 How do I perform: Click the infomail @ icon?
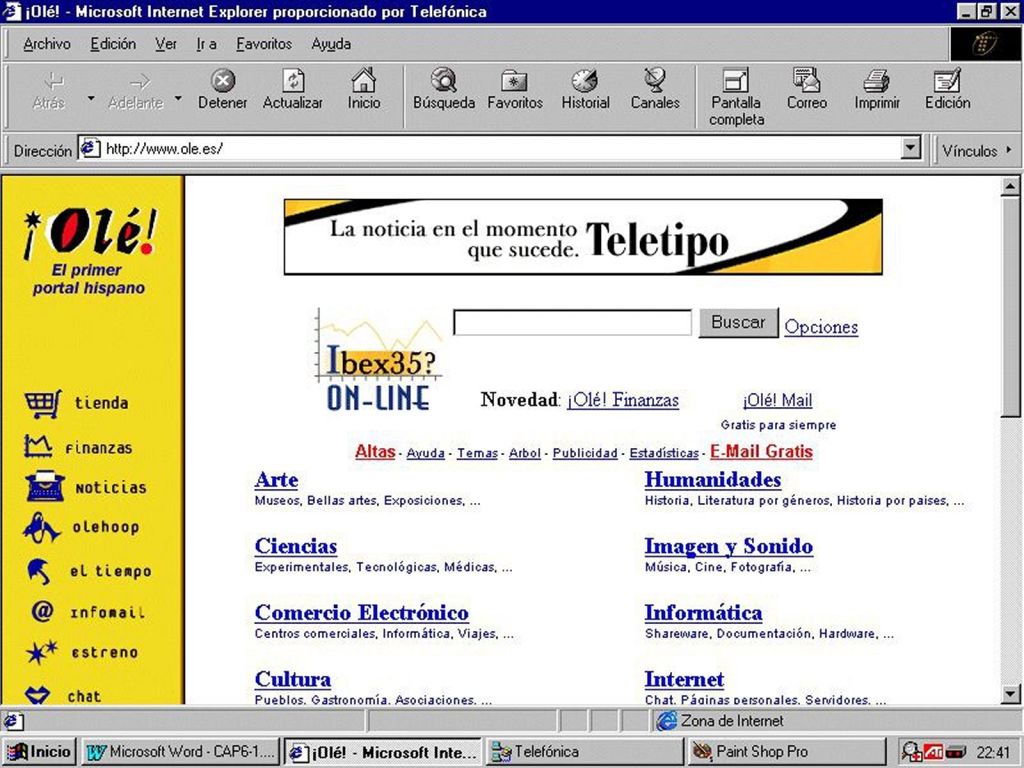42,610
